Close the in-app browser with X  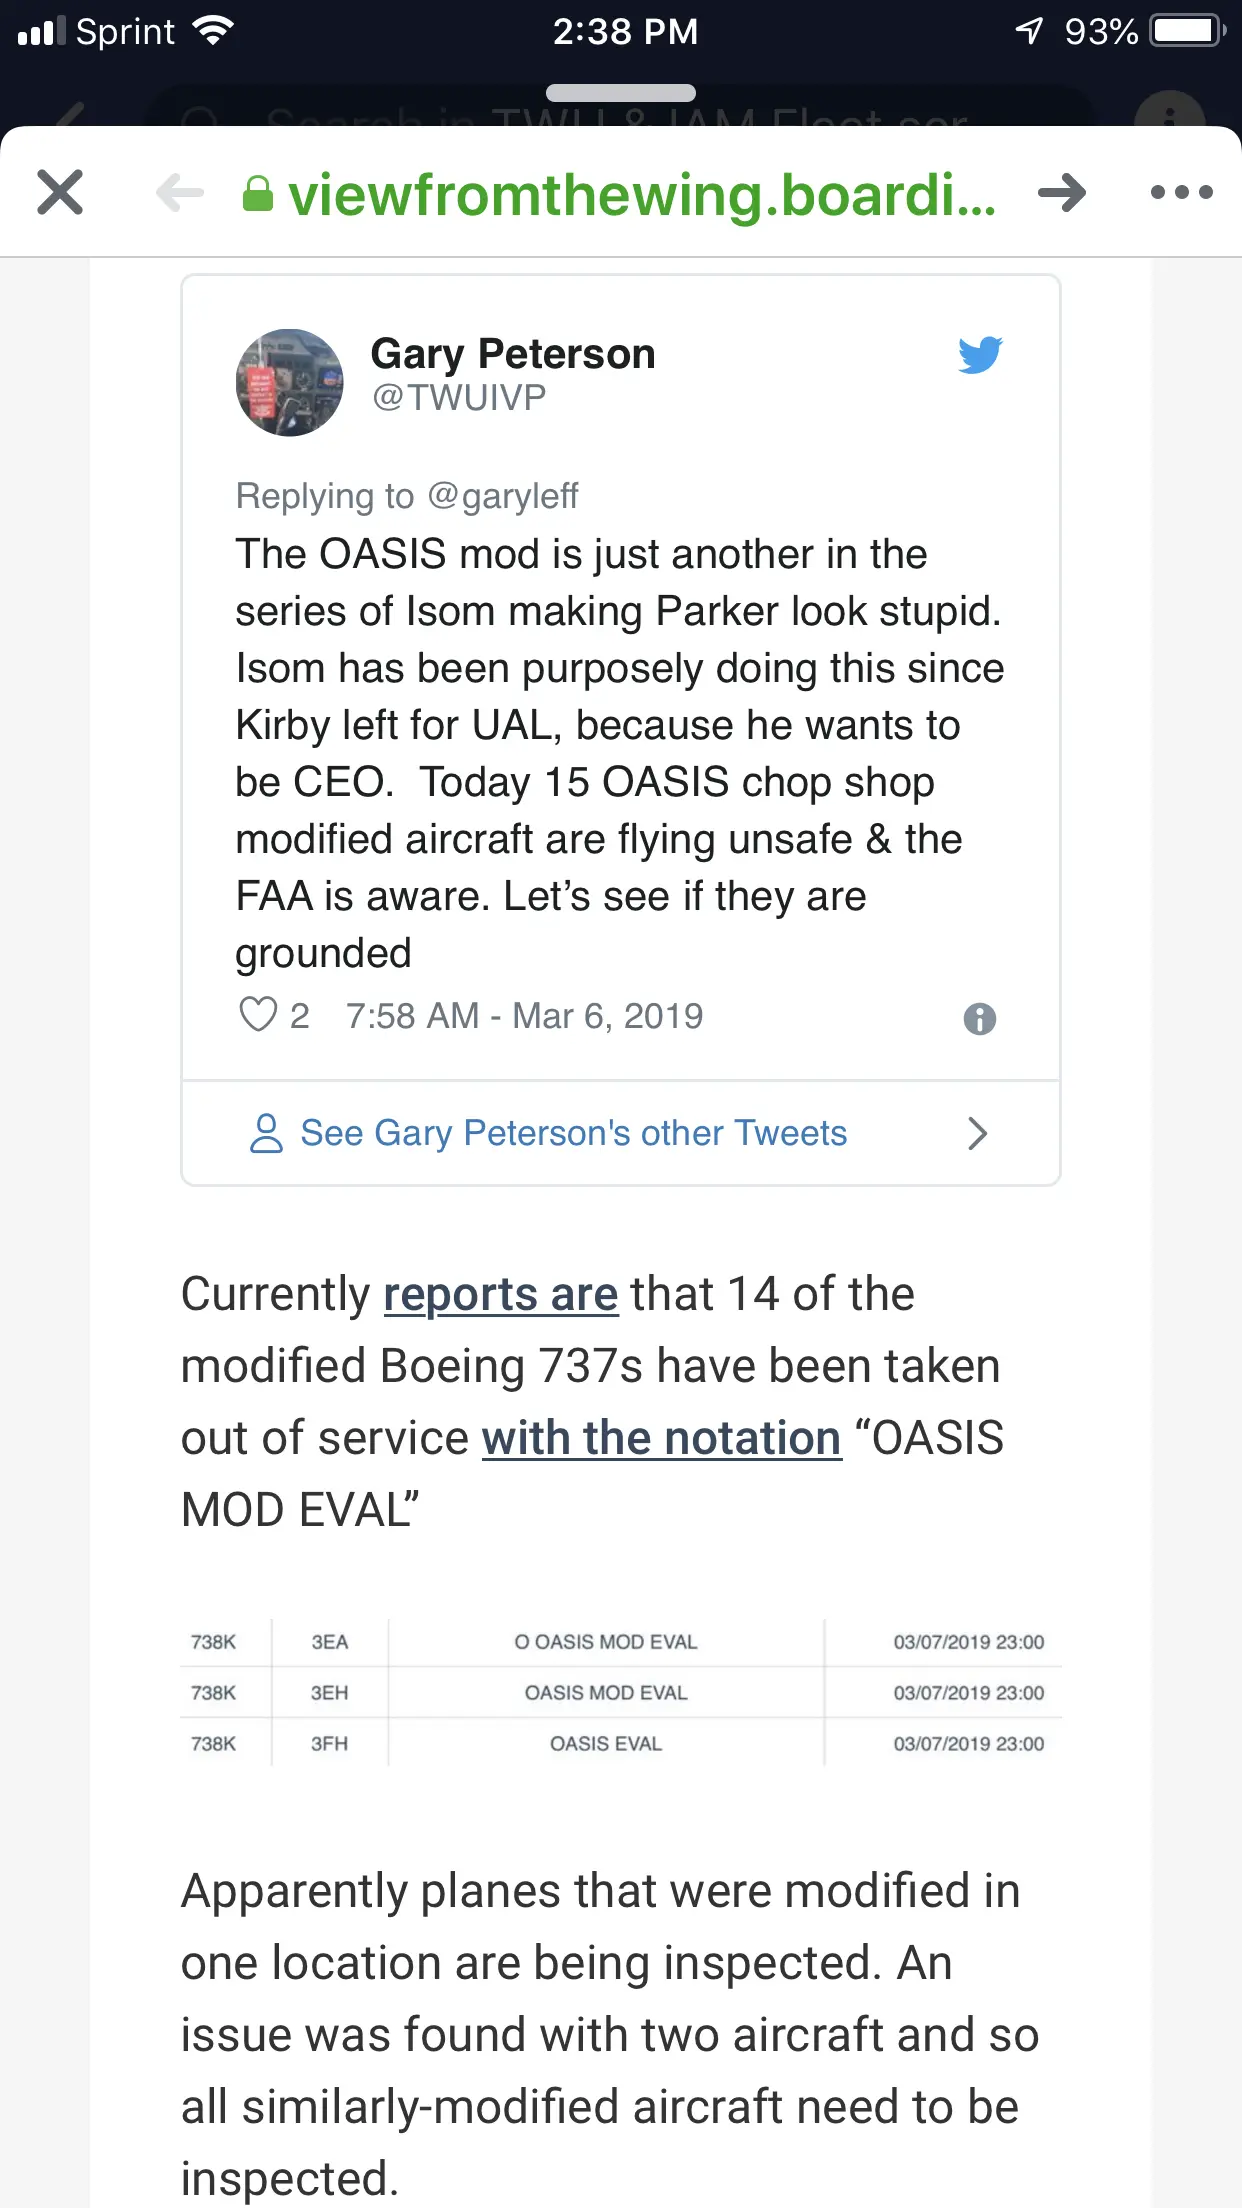pyautogui.click(x=60, y=192)
